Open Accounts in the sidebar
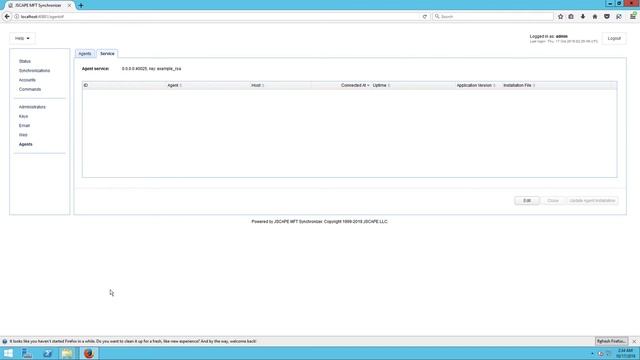The height and width of the screenshot is (360, 640). click(x=27, y=80)
